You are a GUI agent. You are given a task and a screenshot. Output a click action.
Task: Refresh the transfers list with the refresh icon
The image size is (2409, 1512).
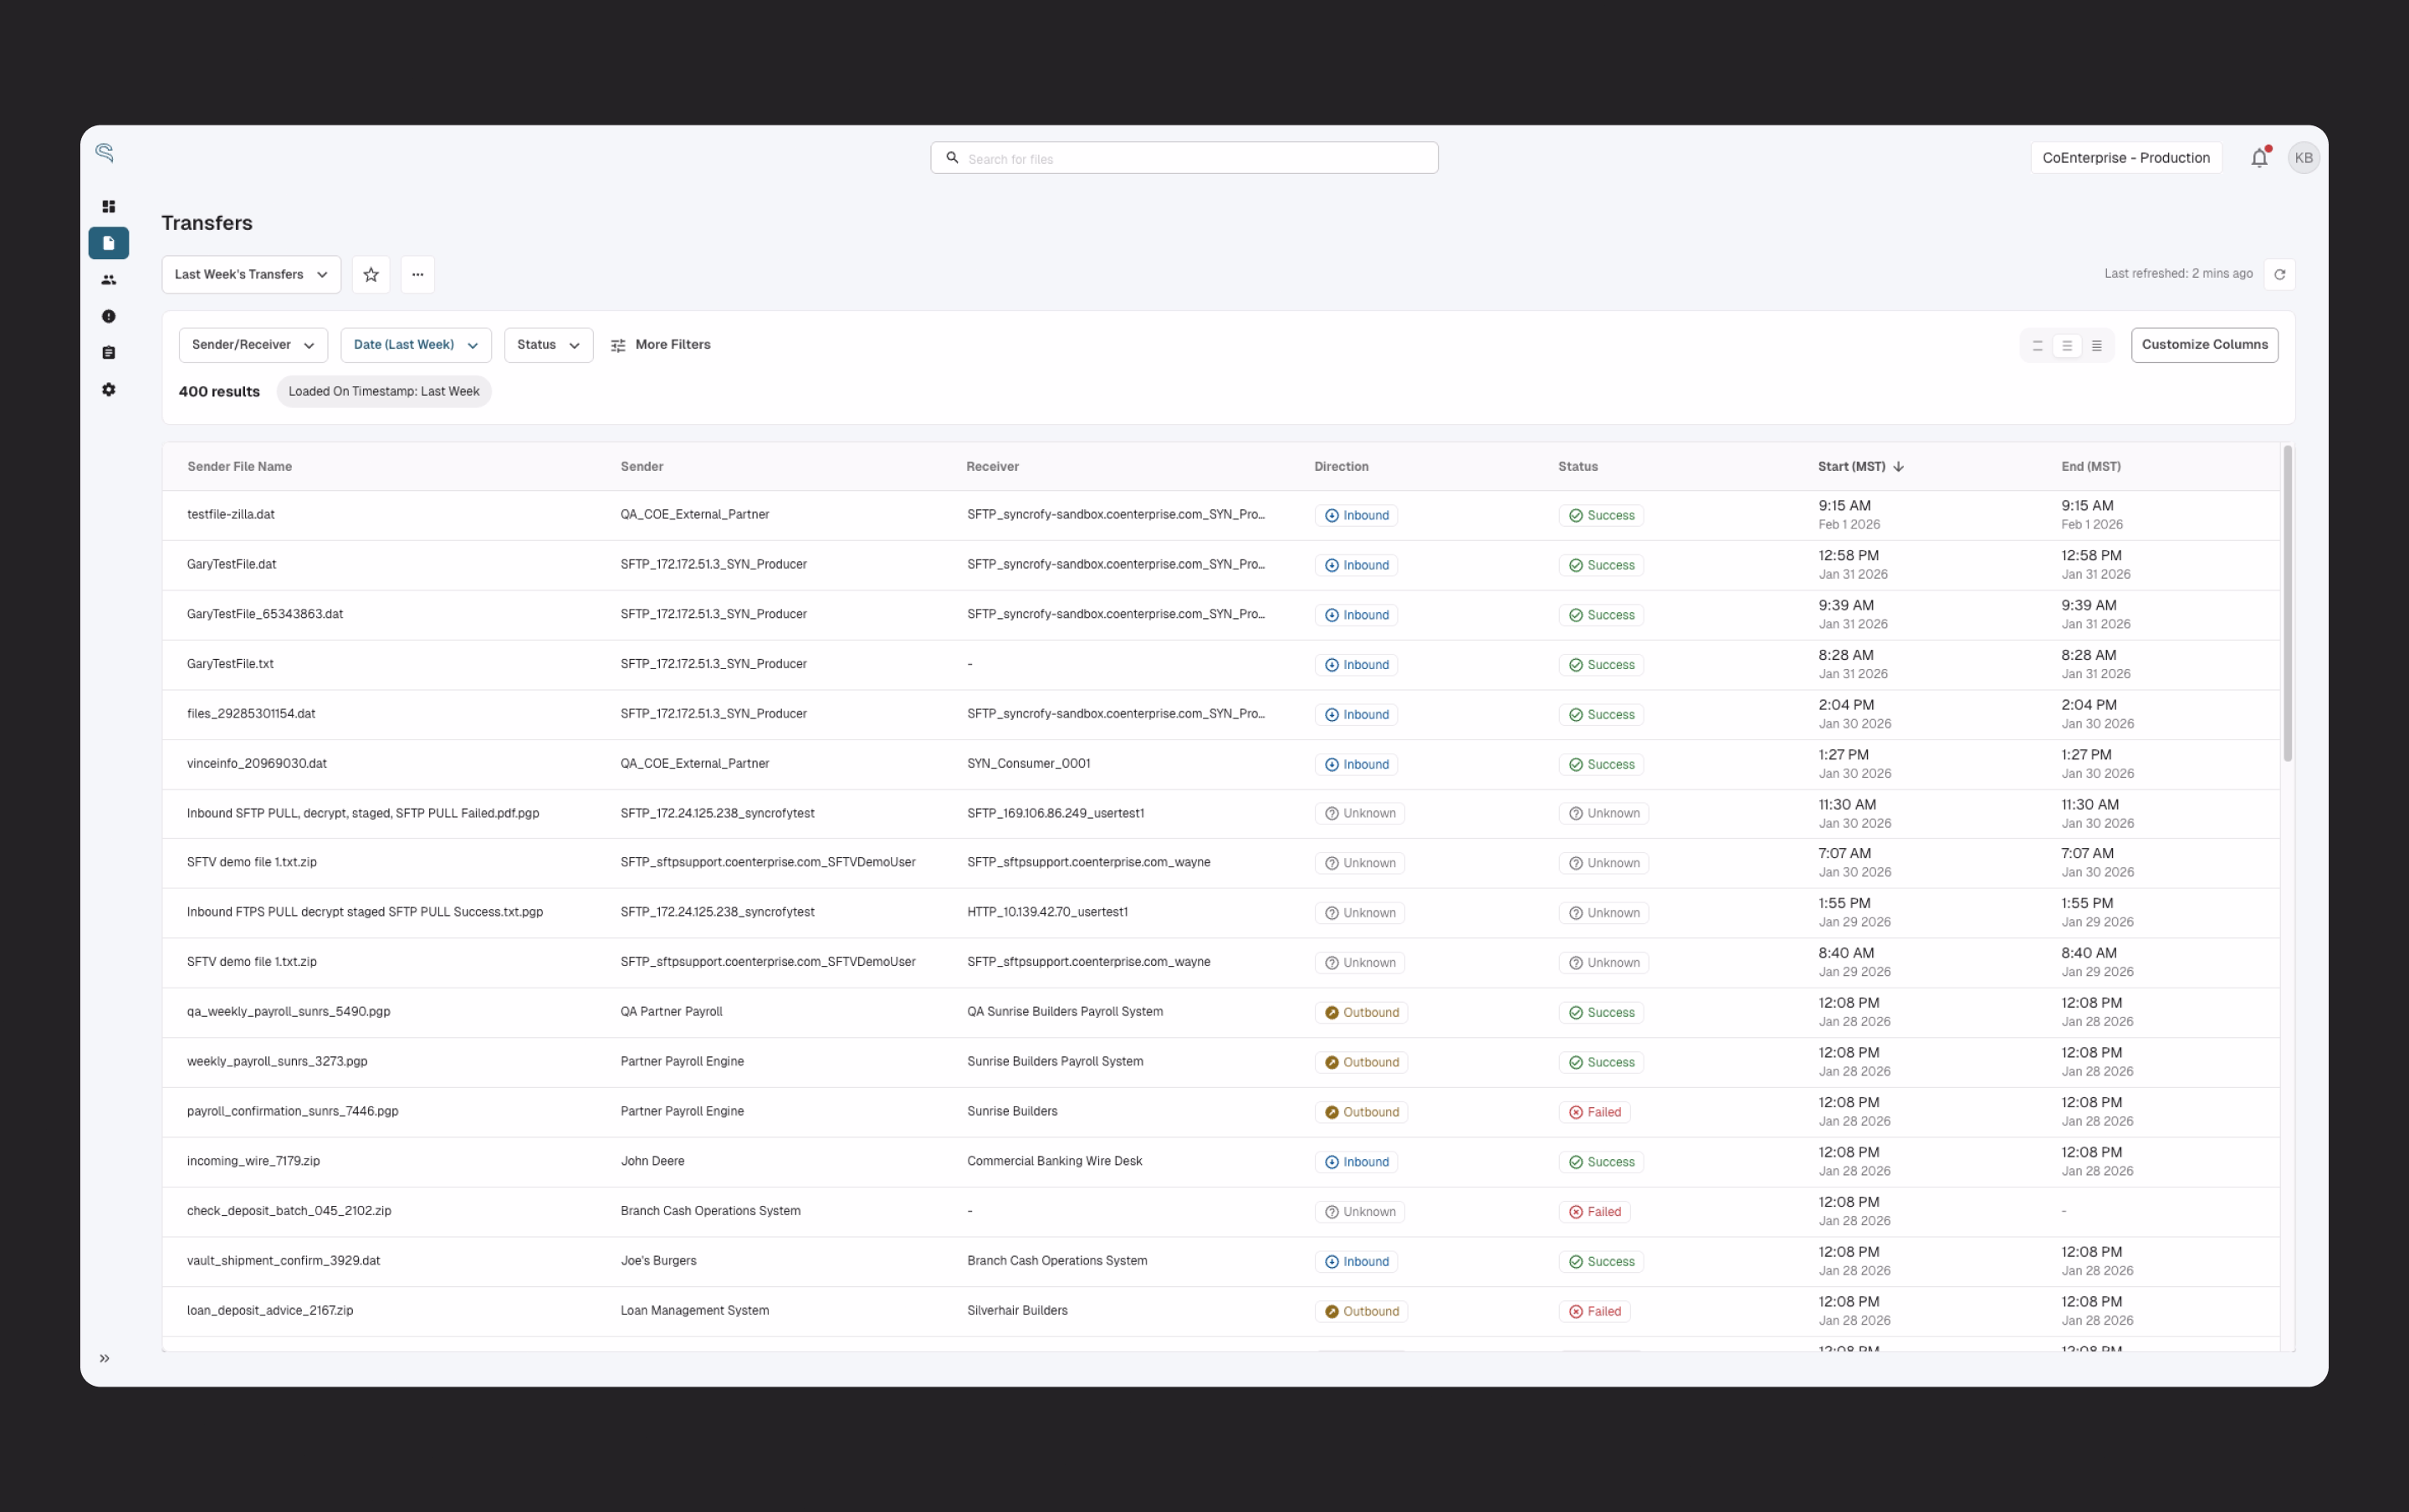tap(2280, 273)
